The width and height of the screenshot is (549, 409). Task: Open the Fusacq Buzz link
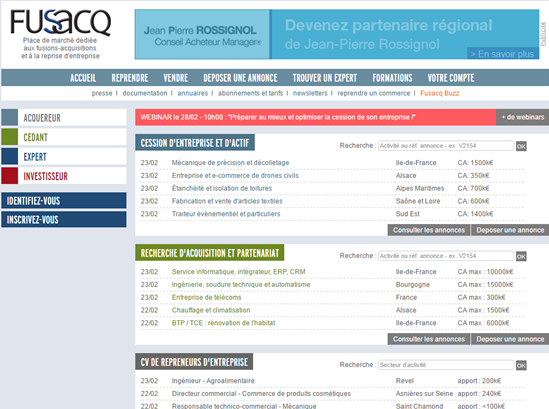click(x=439, y=93)
